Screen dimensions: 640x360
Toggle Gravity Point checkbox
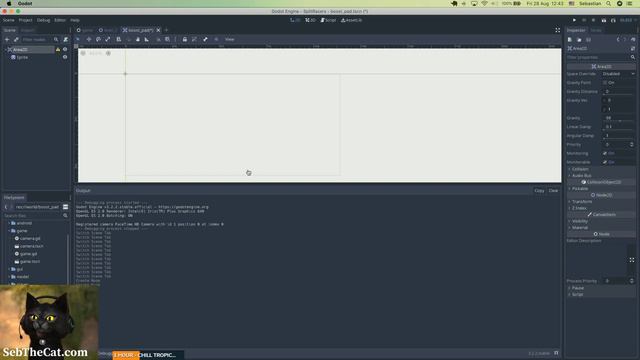coord(605,82)
